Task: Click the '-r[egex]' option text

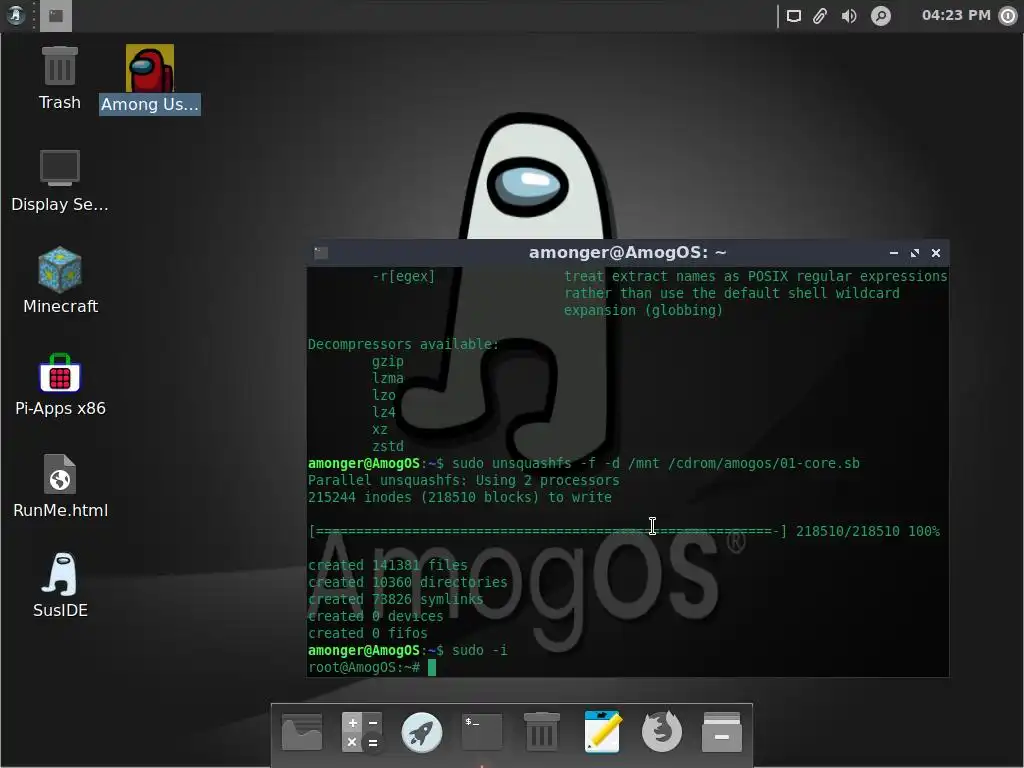Action: point(403,276)
